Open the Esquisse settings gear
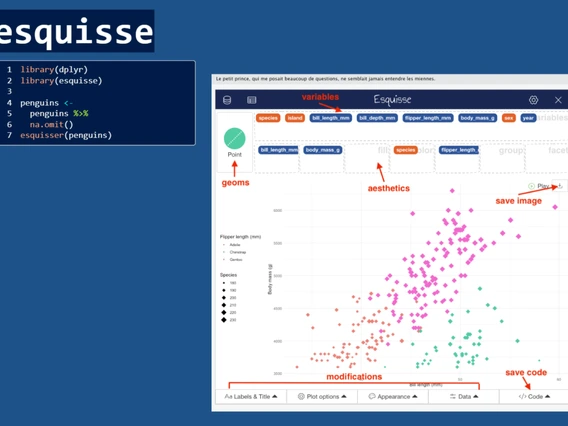Image resolution: width=568 pixels, height=426 pixels. [533, 100]
